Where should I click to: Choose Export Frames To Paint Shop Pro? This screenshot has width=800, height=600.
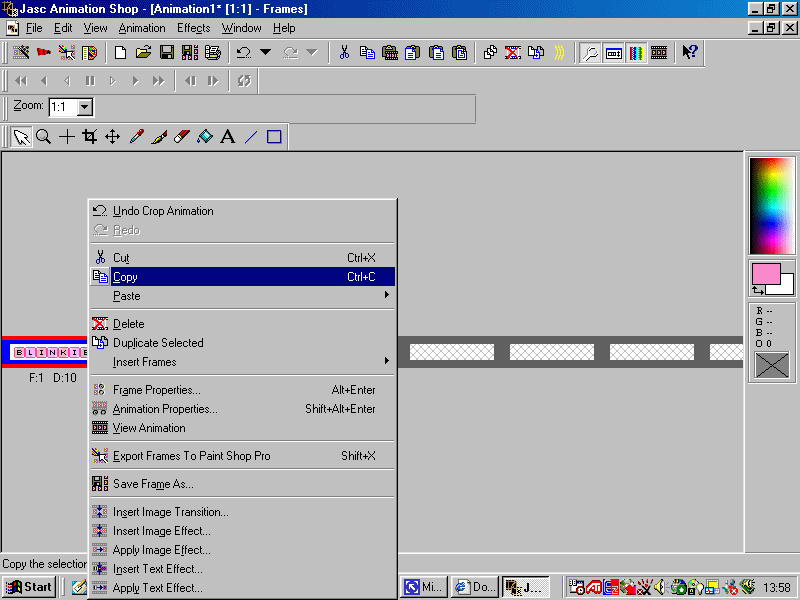[x=242, y=456]
